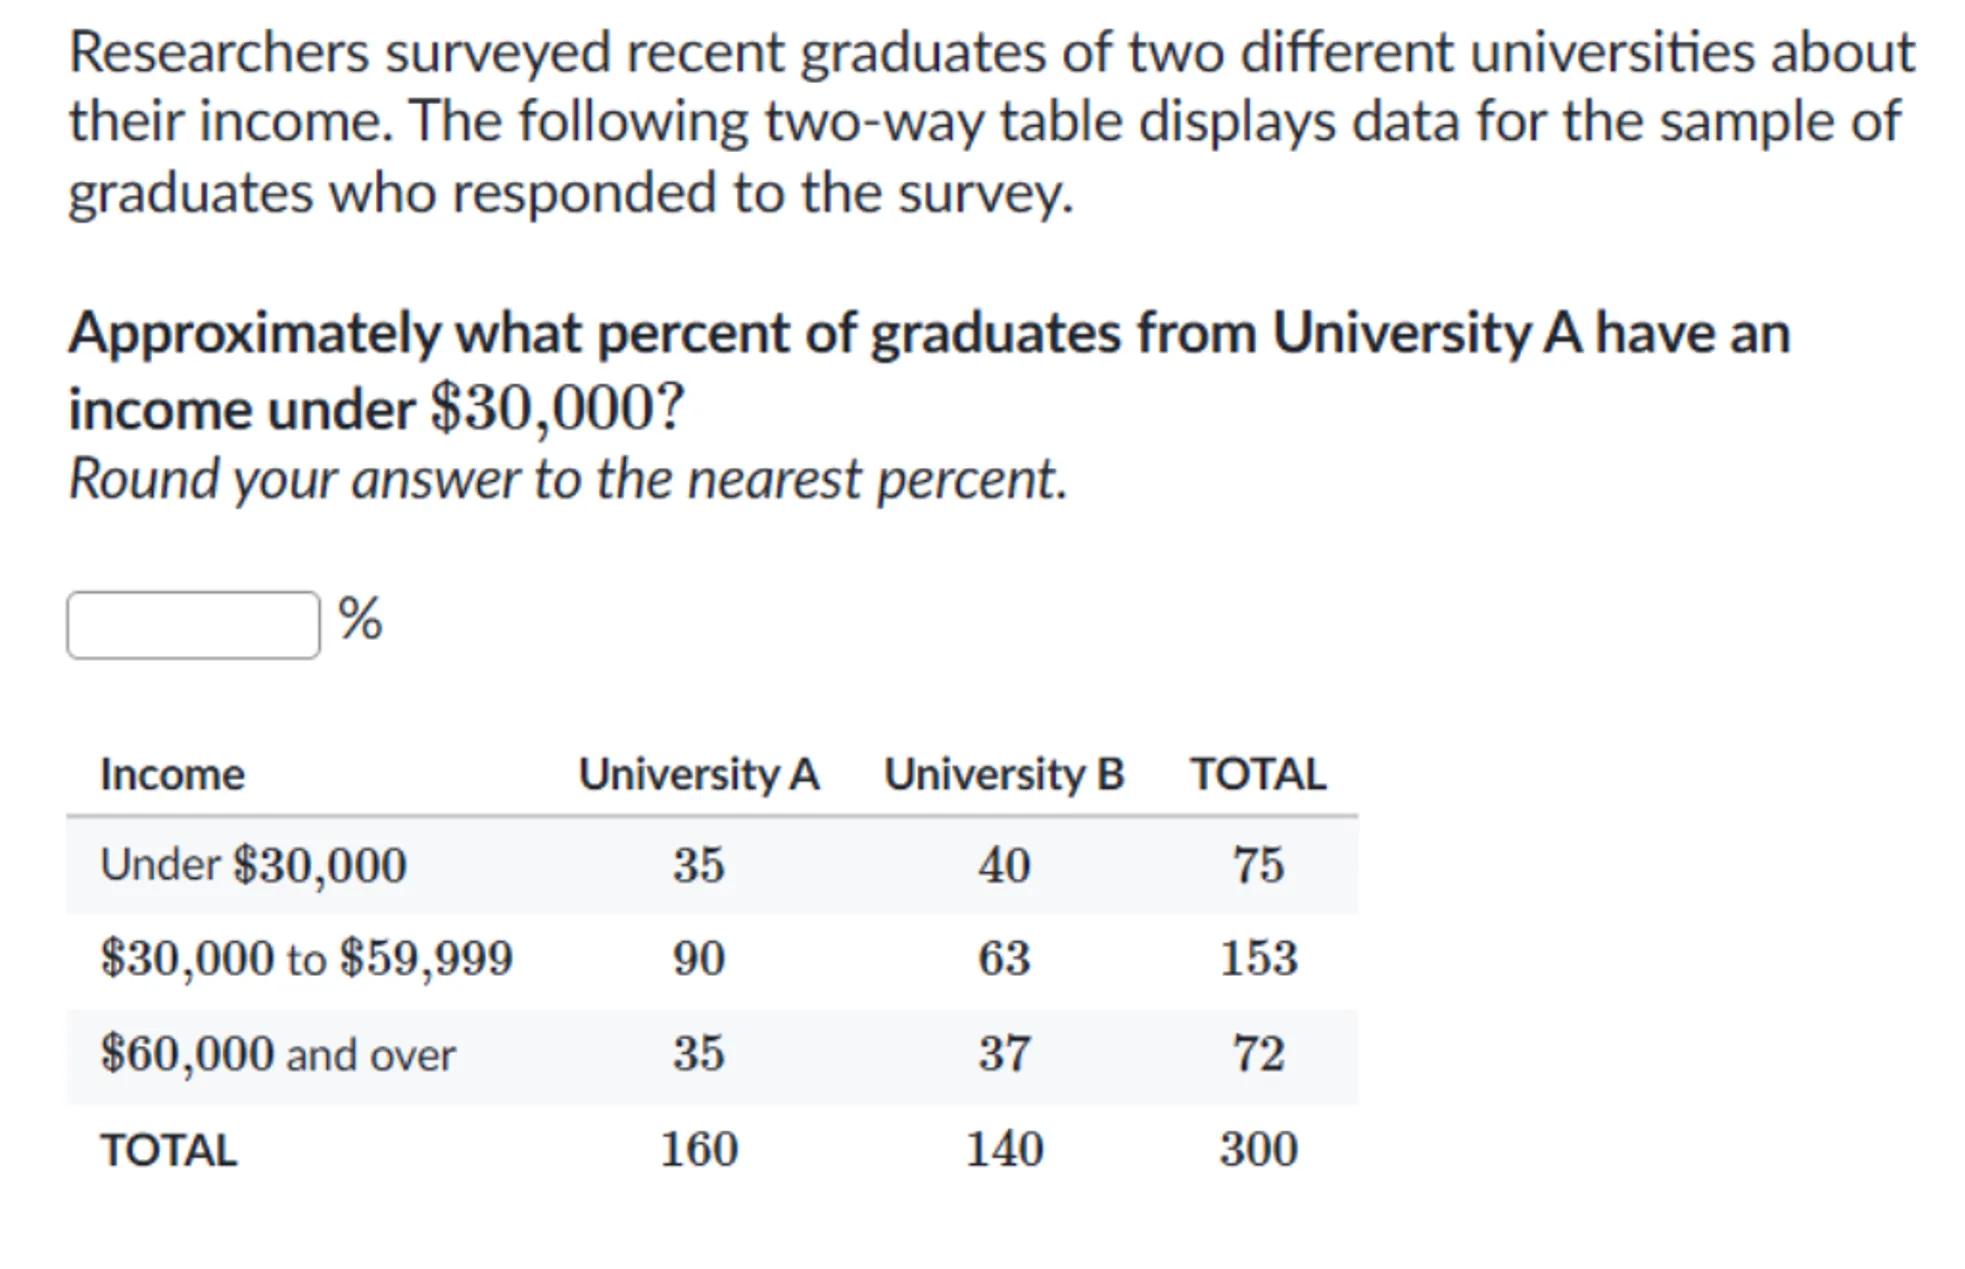Viewport: 1965px width, 1269px height.
Task: Click the grand total value 300
Action: 1258,1149
